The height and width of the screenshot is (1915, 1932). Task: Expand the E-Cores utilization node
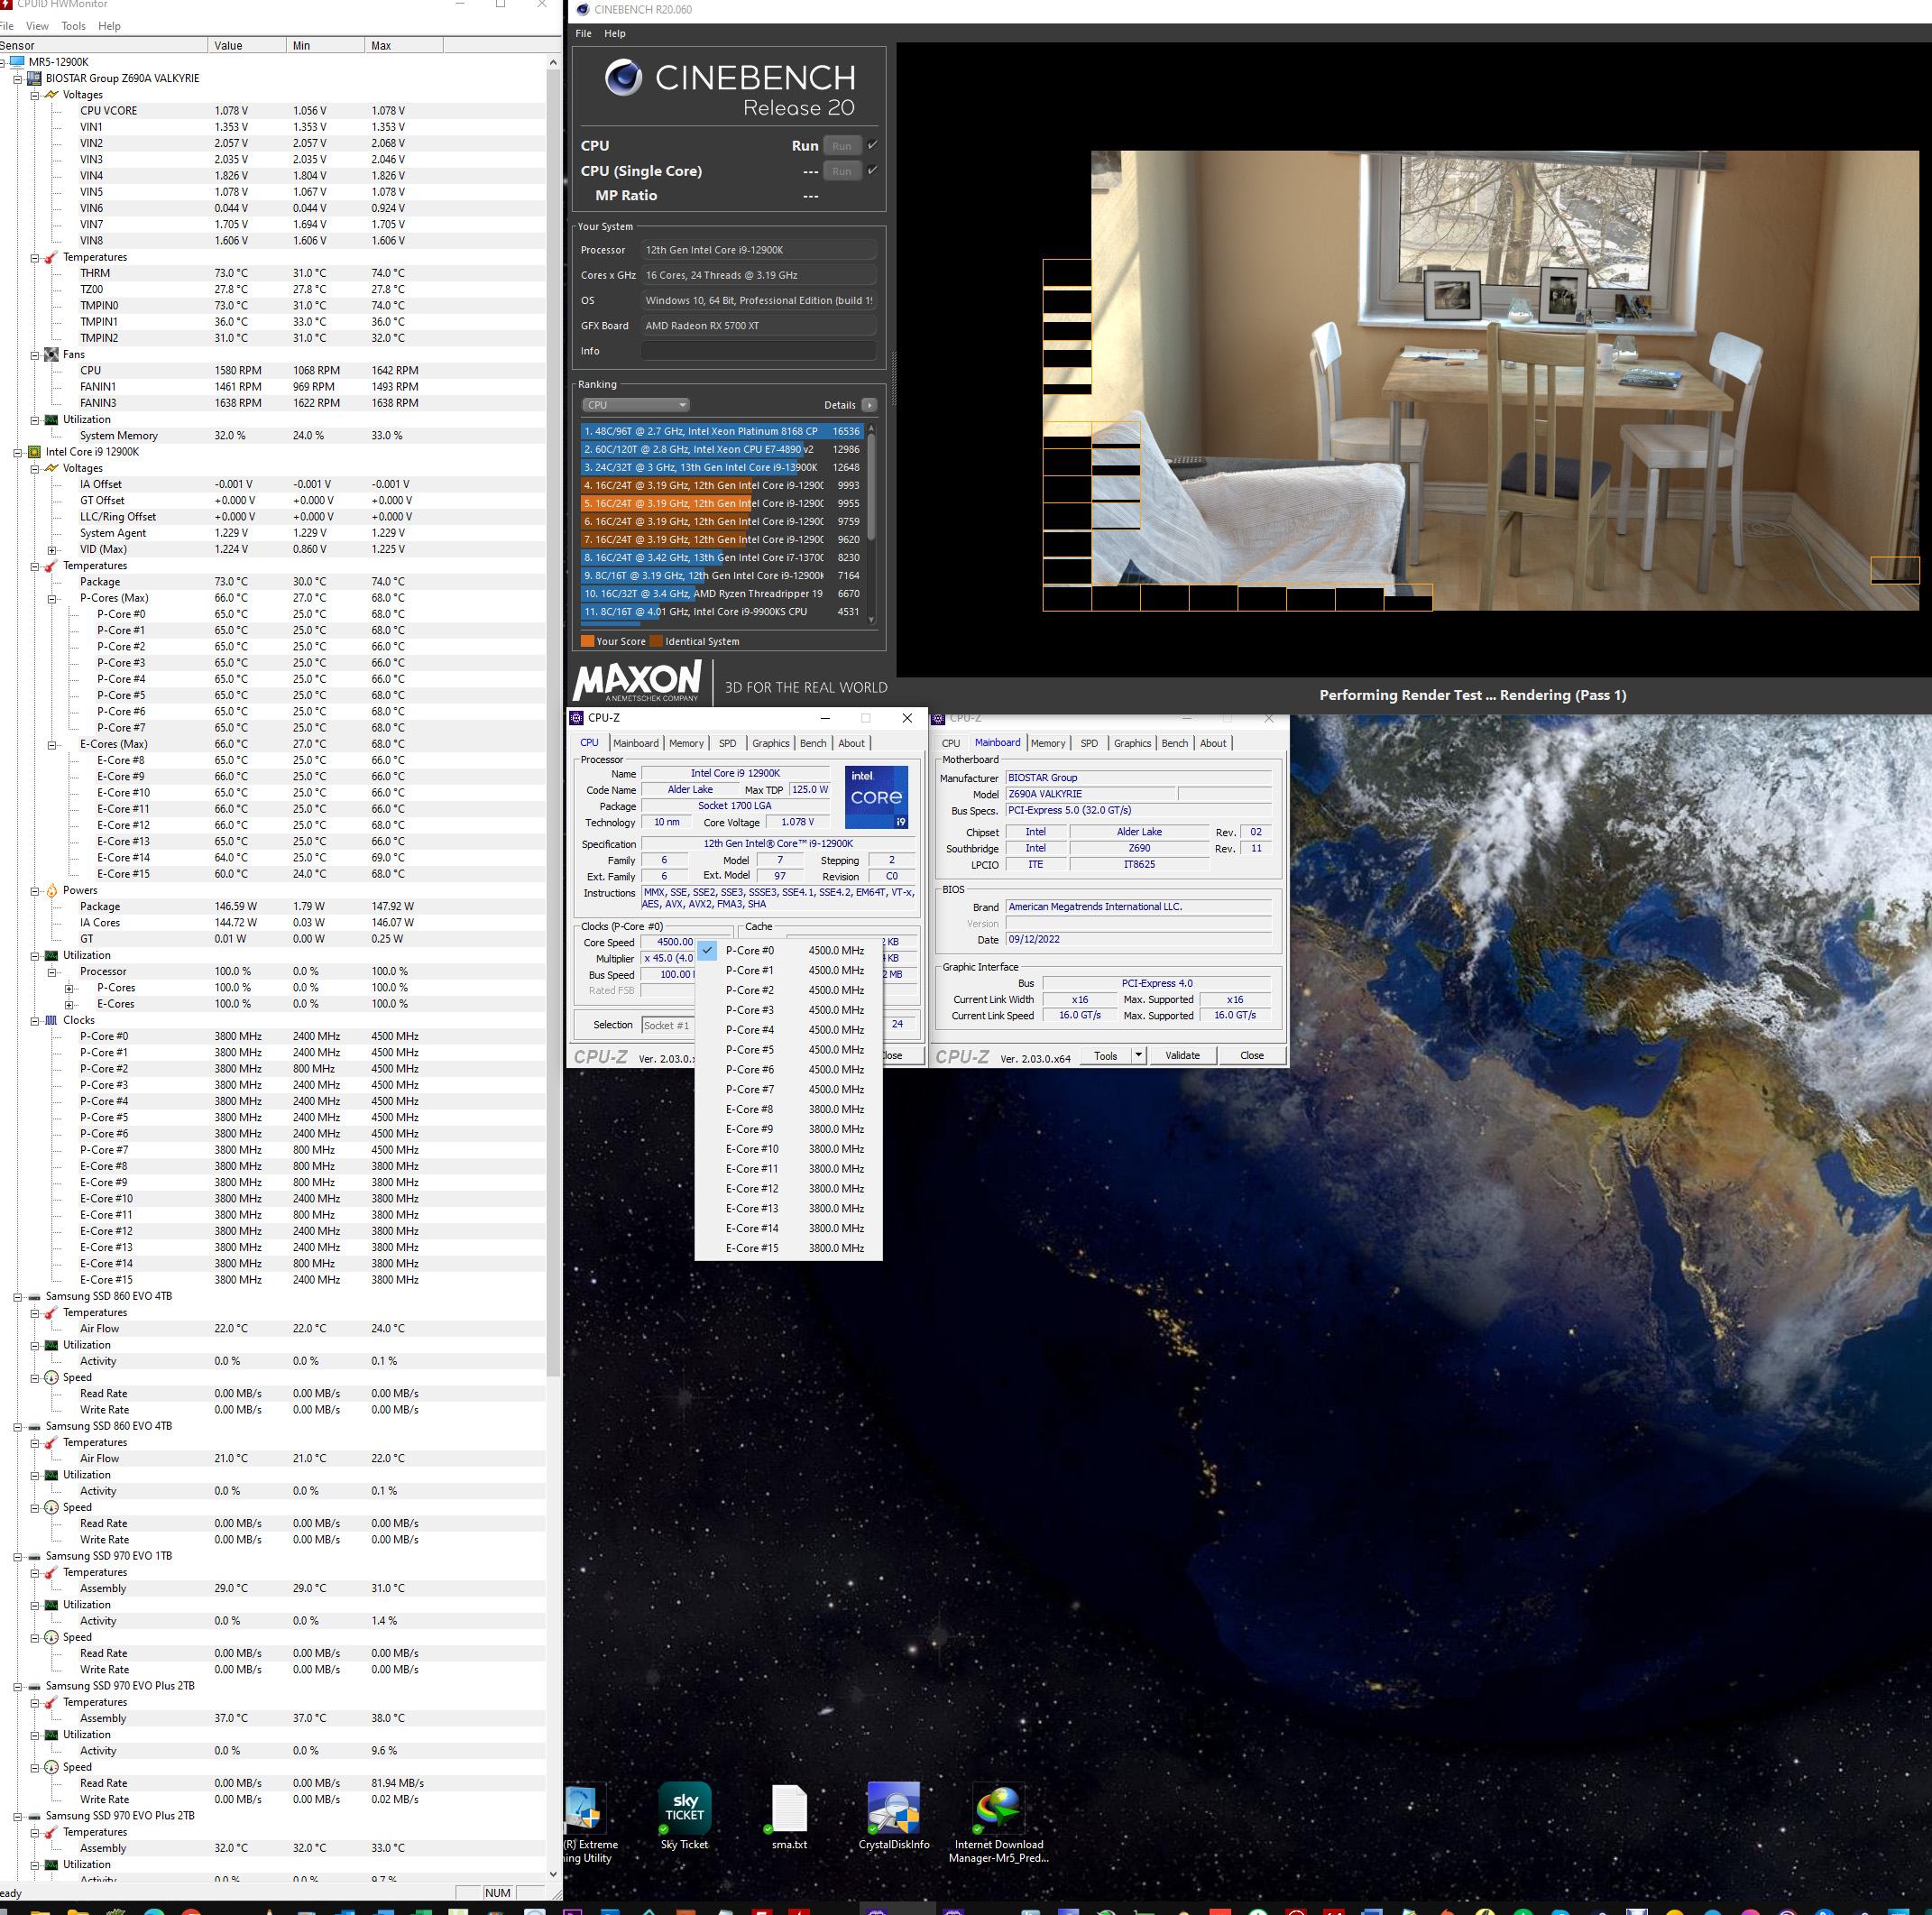[69, 1004]
